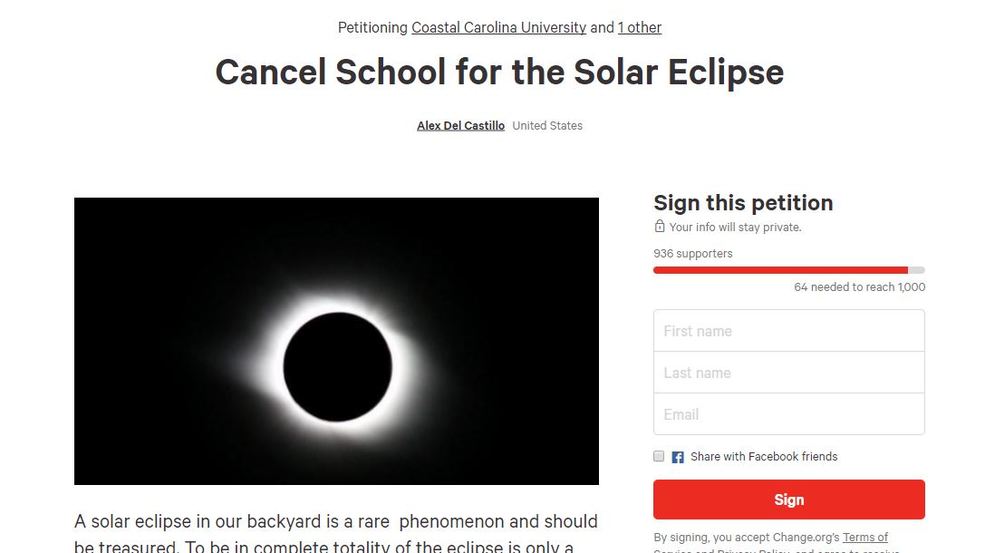Click the supporters progress bar
Image resolution: width=985 pixels, height=553 pixels.
pyautogui.click(x=789, y=270)
